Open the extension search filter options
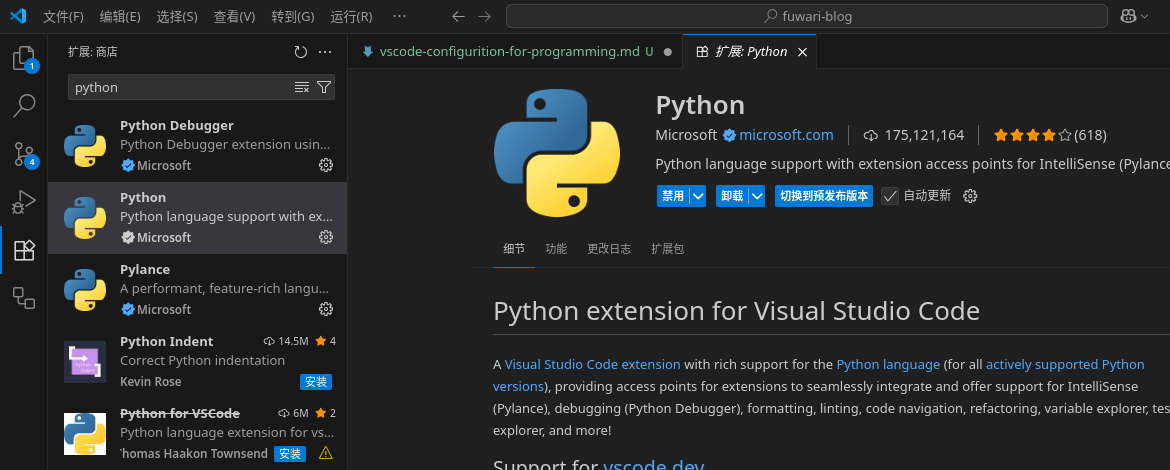This screenshot has height=470, width=1170. (x=324, y=87)
